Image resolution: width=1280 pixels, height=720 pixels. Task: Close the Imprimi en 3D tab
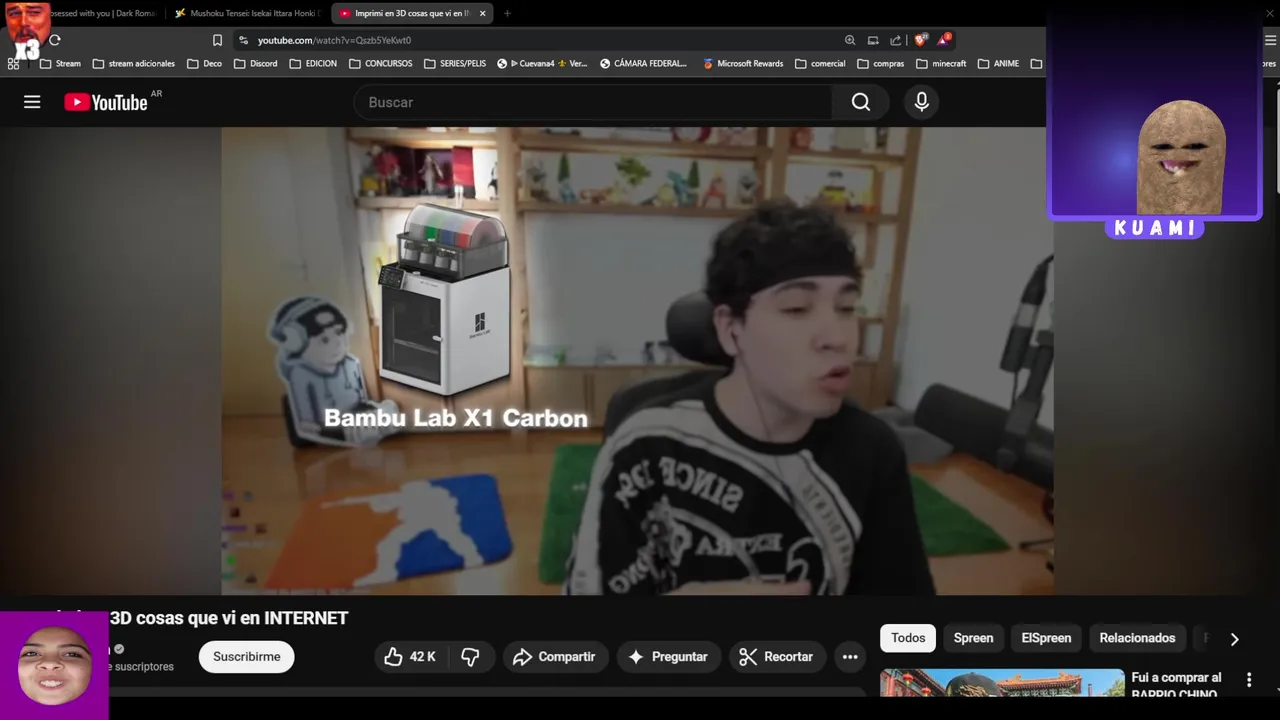[482, 13]
